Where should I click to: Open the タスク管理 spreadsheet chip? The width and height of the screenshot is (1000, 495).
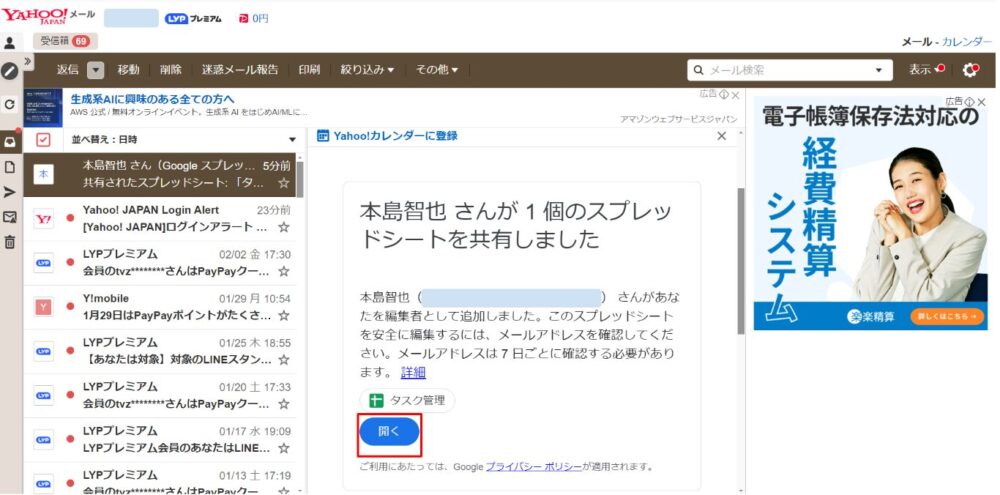pyautogui.click(x=408, y=401)
